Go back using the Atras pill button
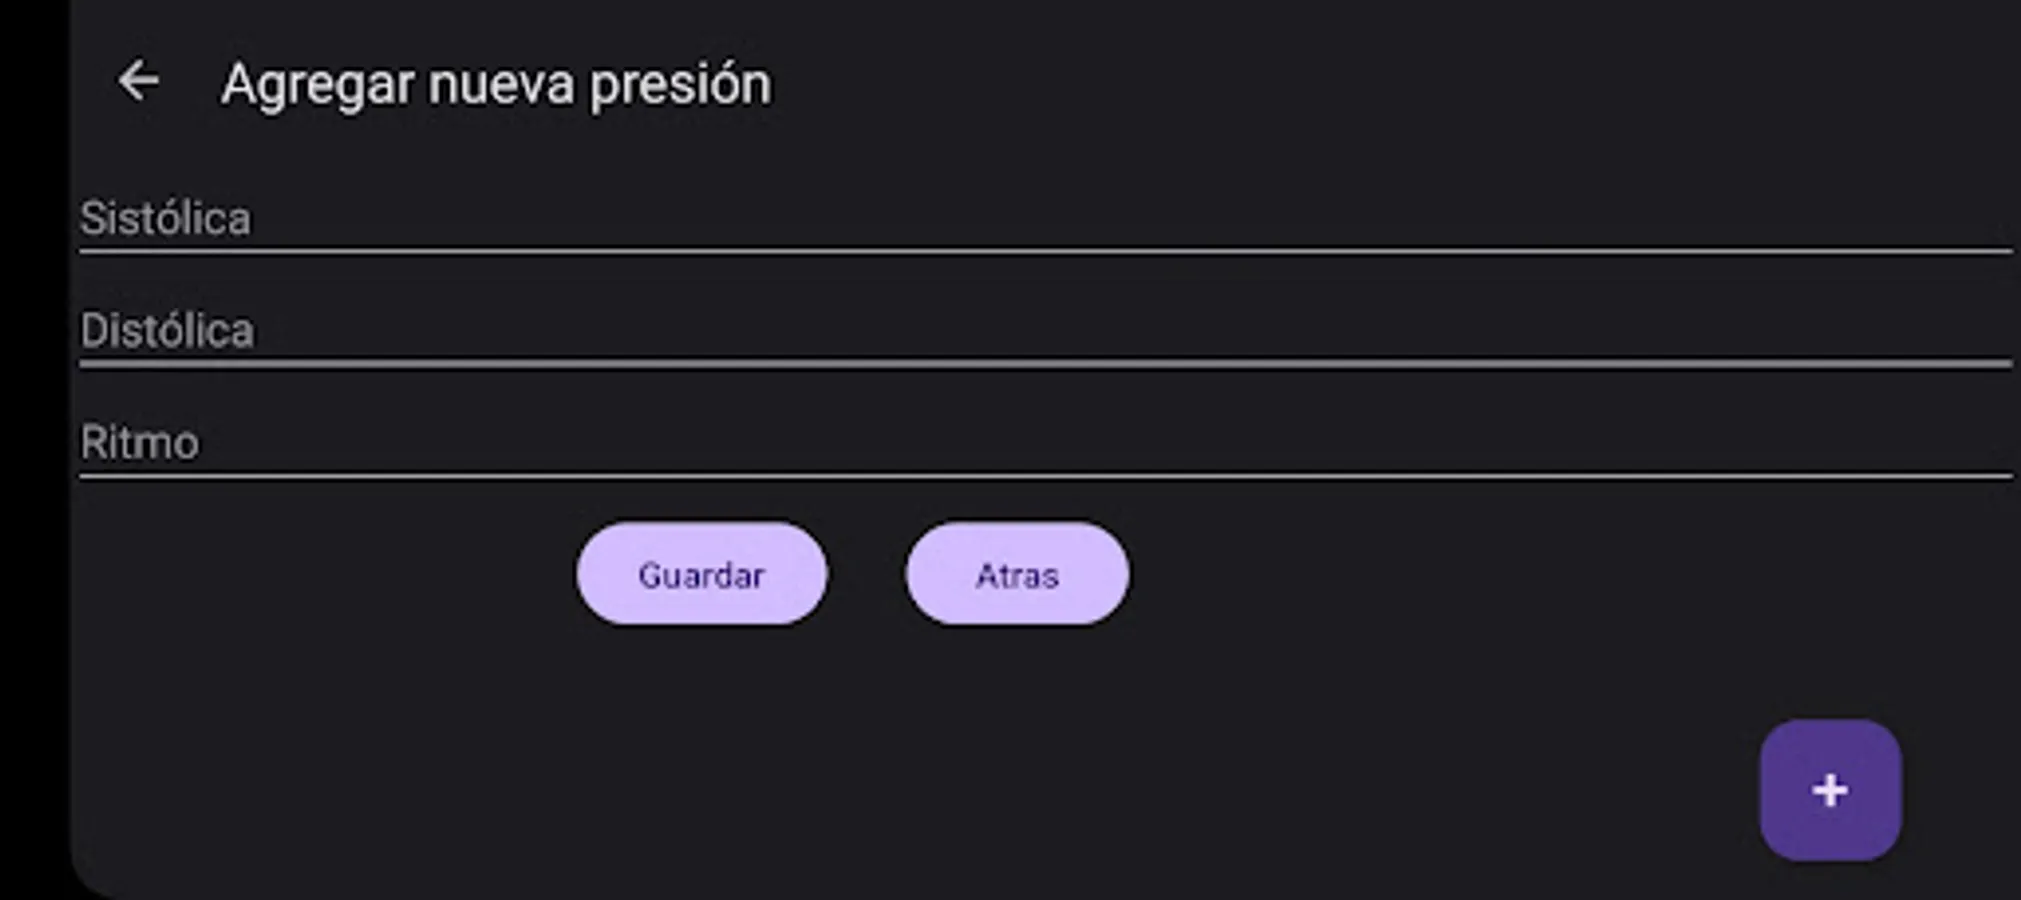2021x900 pixels. pos(1017,575)
